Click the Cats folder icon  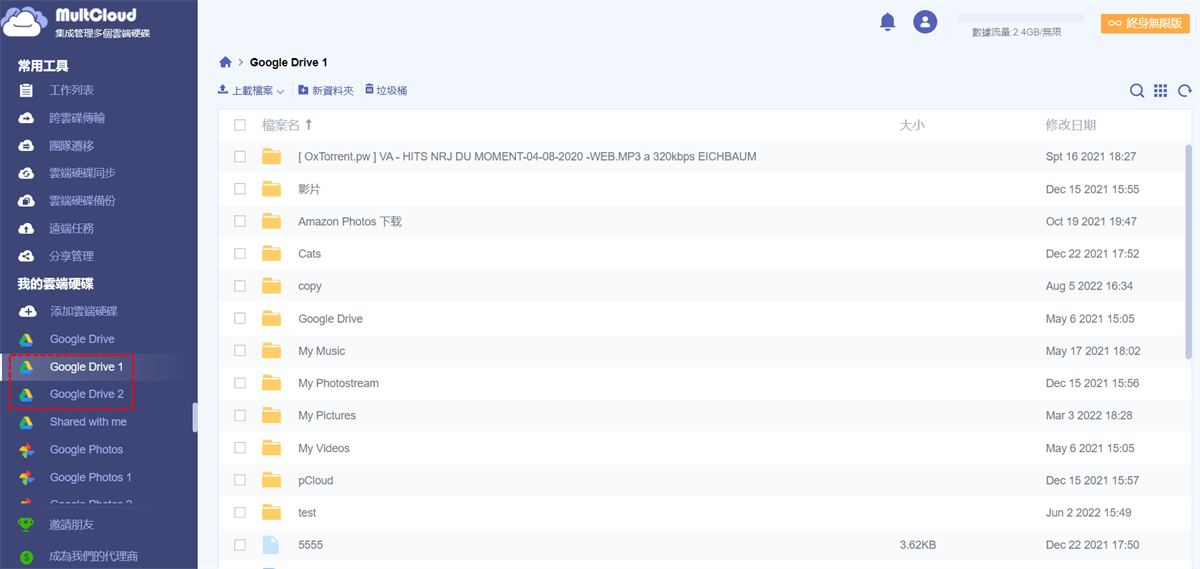click(x=271, y=253)
